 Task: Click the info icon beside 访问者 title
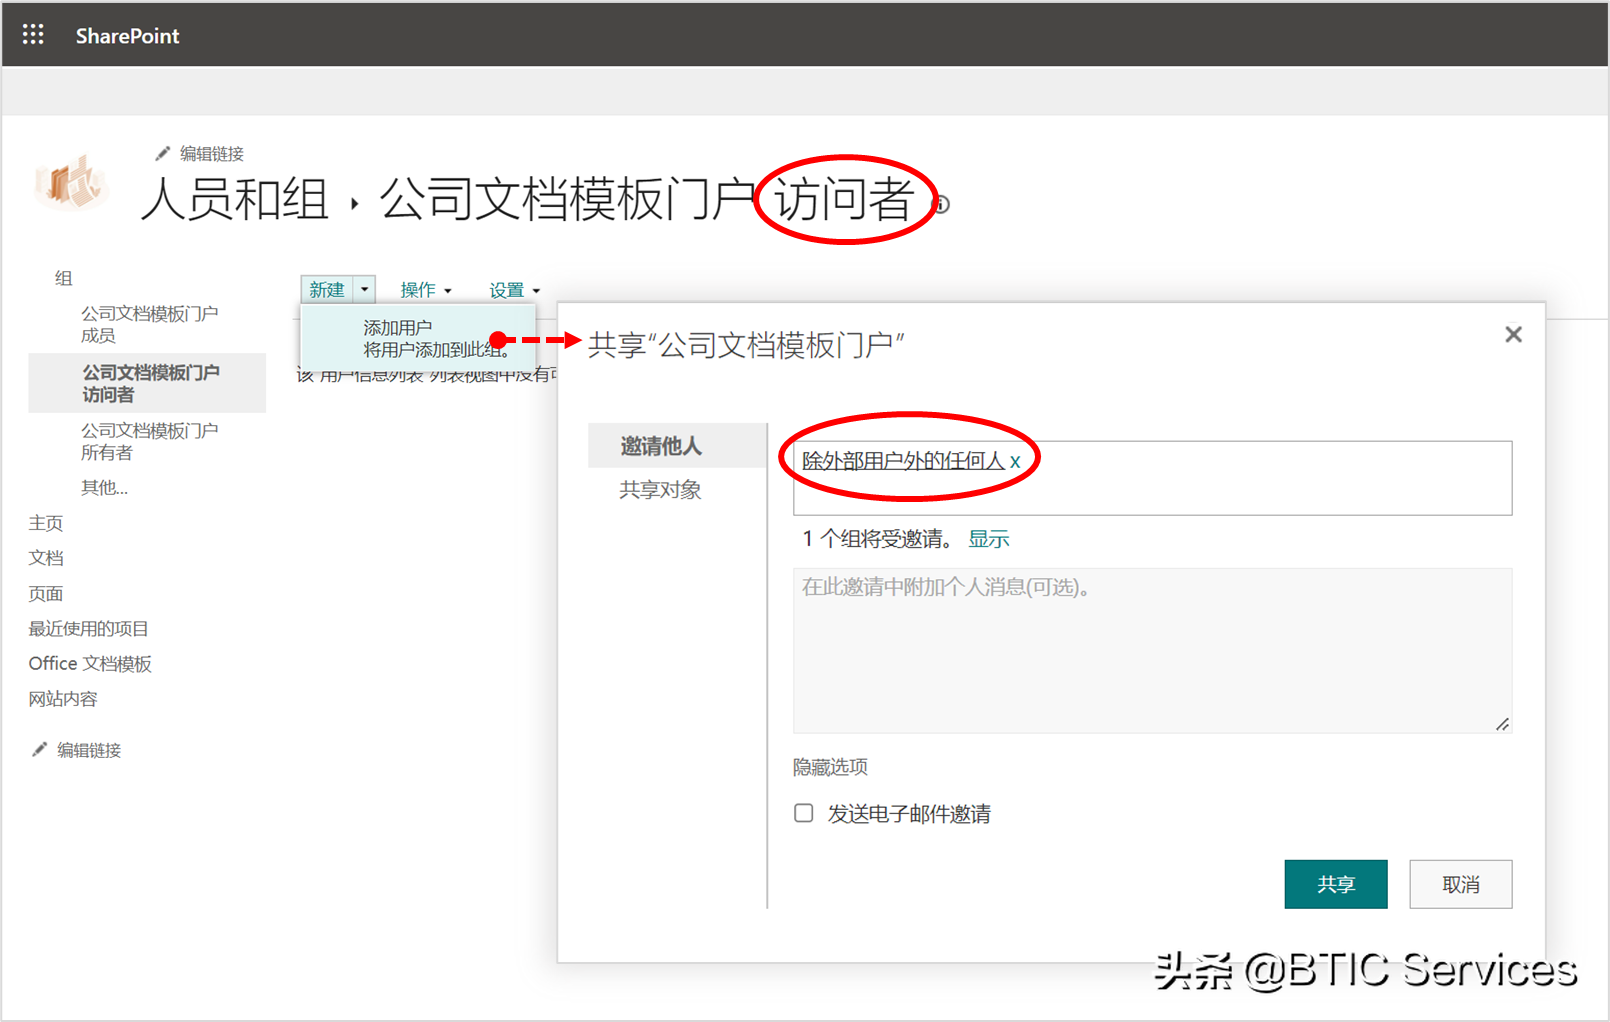(x=942, y=204)
